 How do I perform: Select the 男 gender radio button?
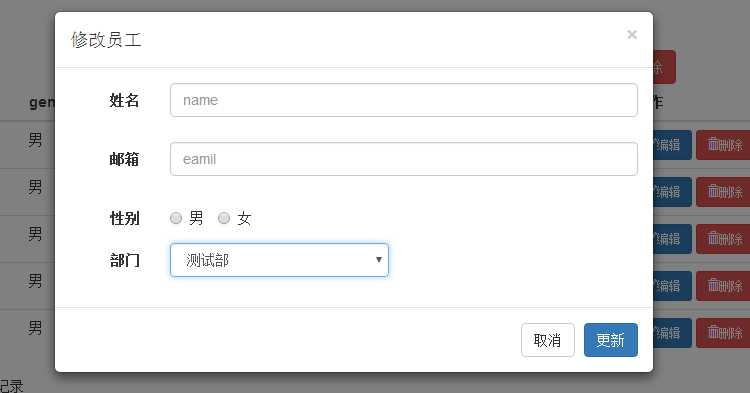click(176, 218)
